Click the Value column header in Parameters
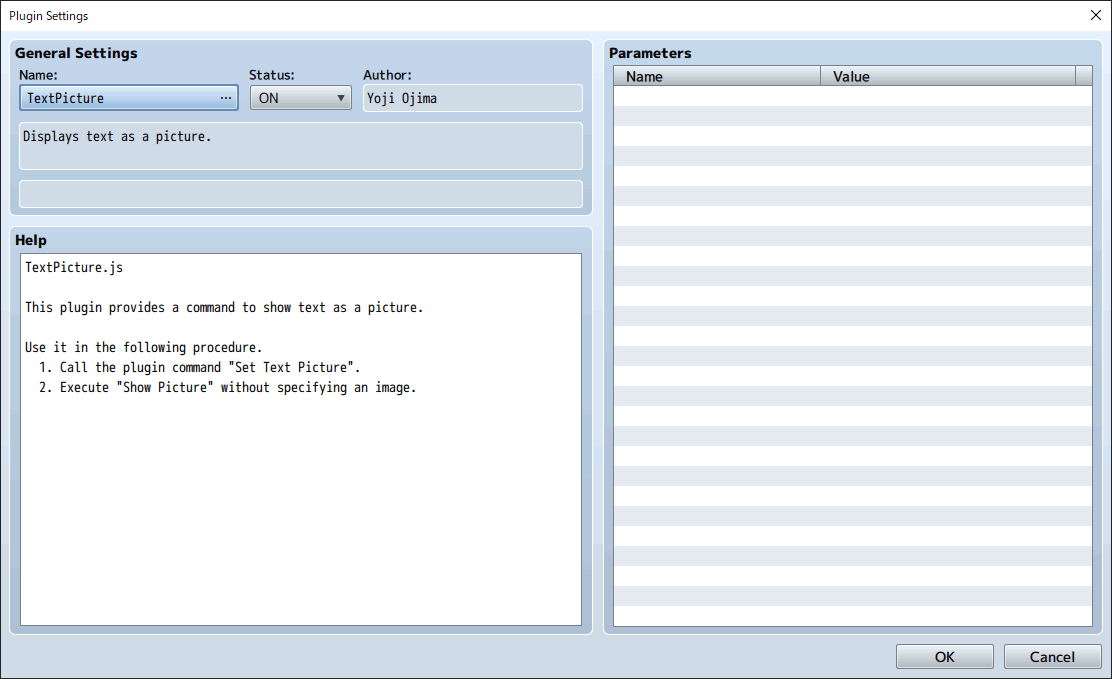The image size is (1112, 679). click(947, 76)
